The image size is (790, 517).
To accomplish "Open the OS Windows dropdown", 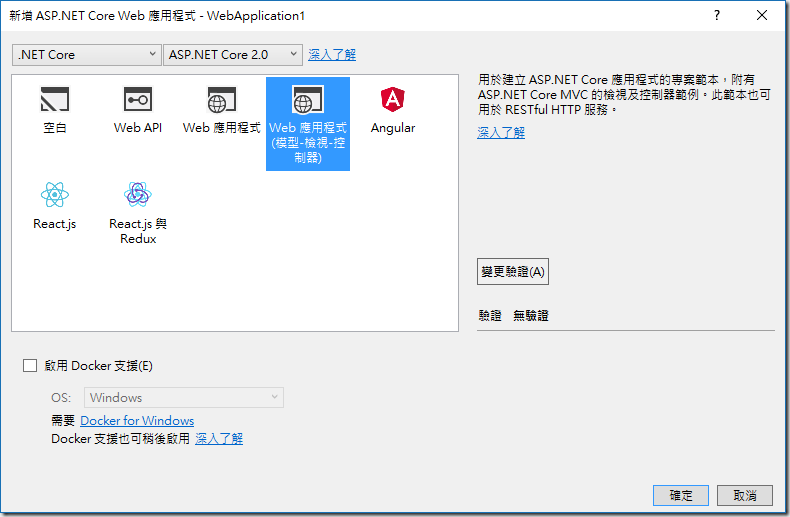I will (184, 398).
